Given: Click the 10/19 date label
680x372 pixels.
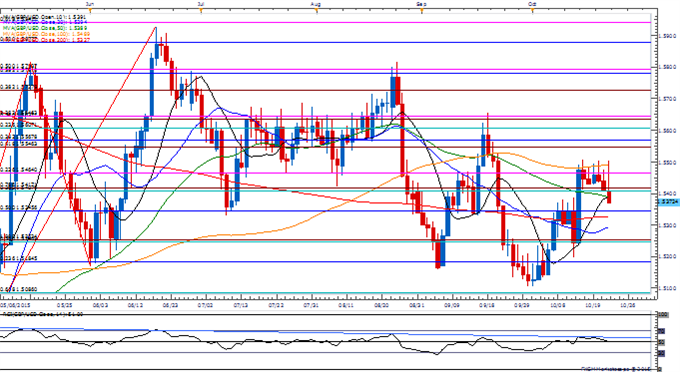Looking at the screenshot, I should tap(593, 305).
